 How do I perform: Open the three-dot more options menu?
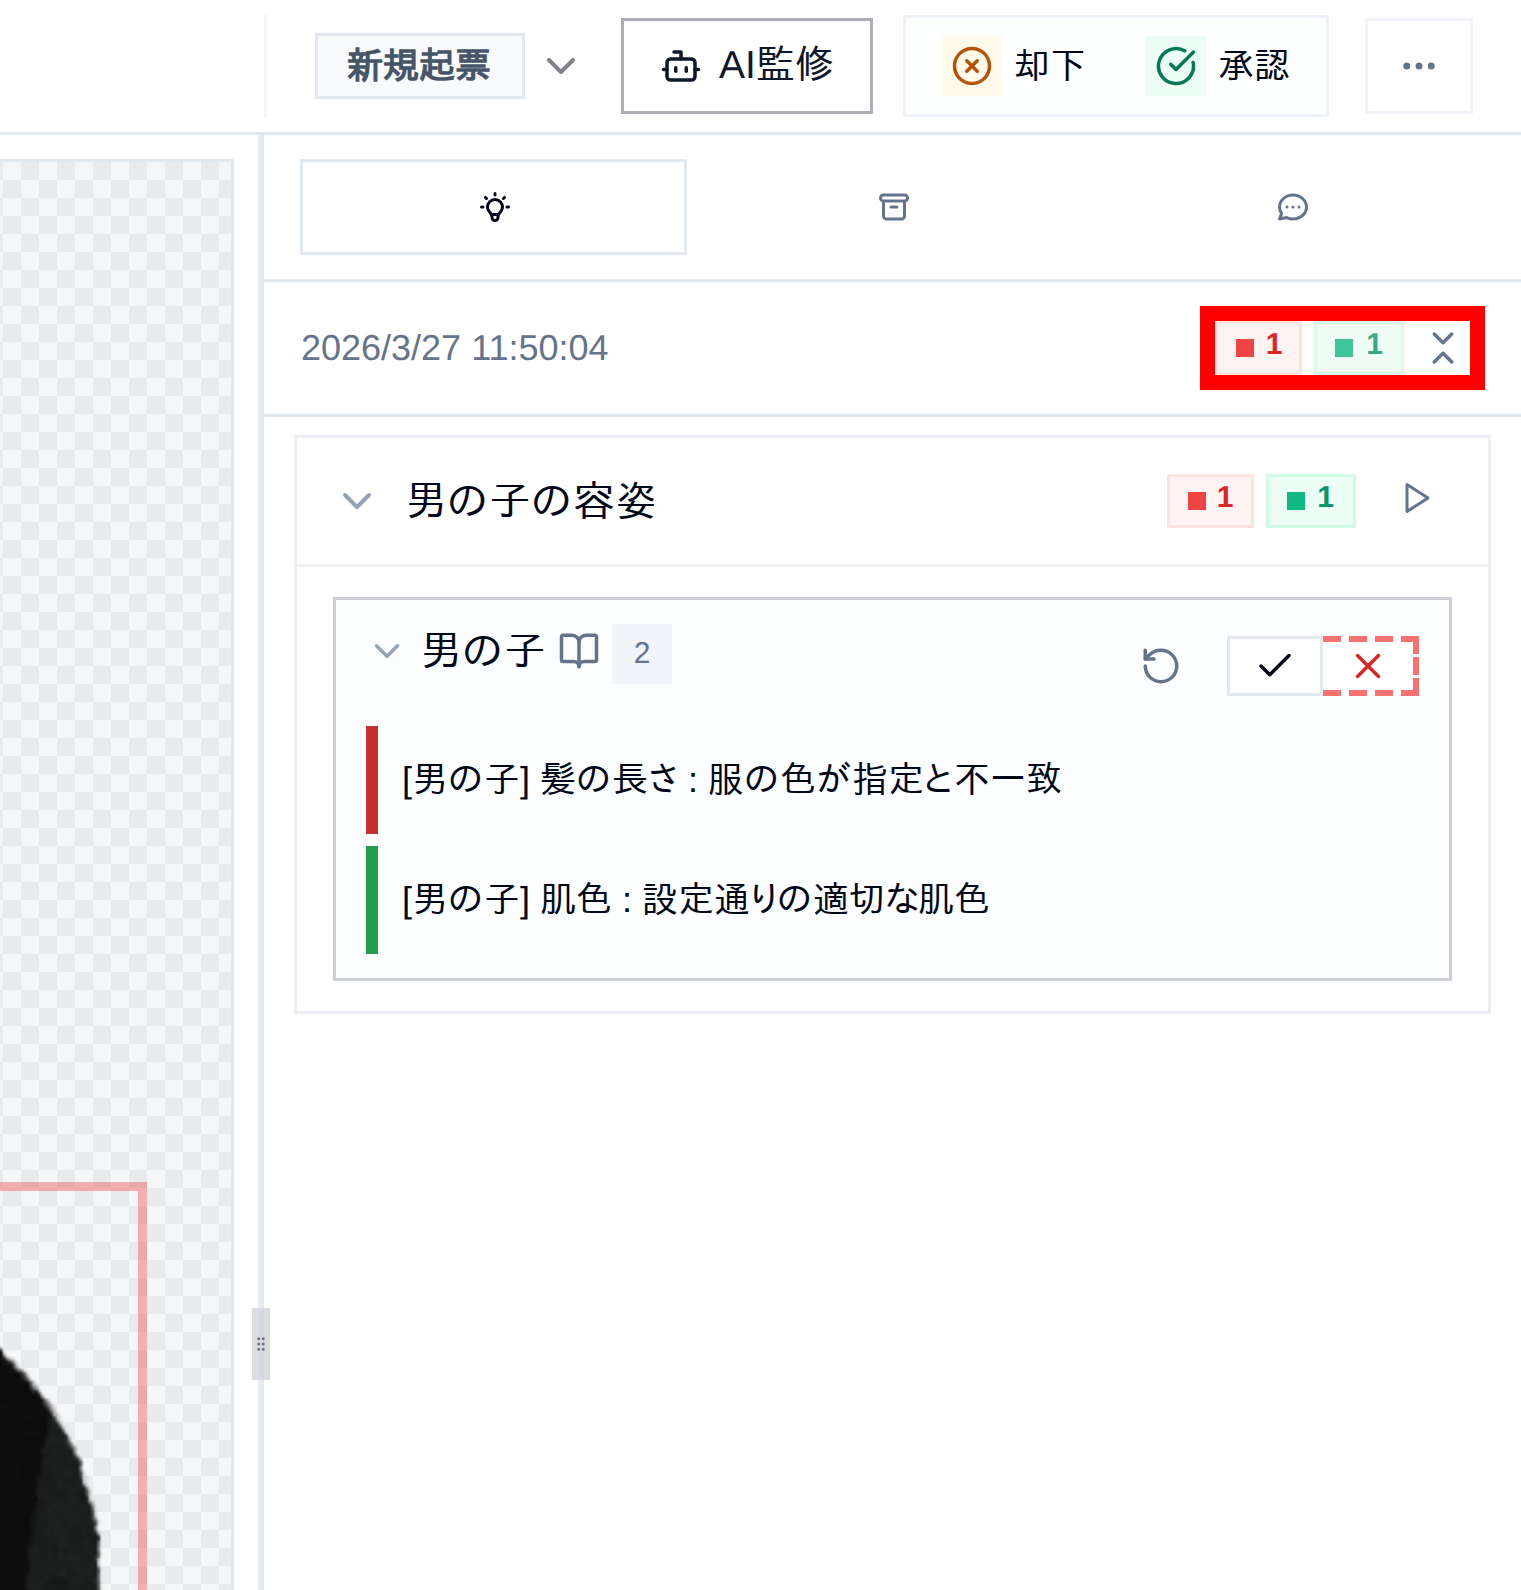point(1418,66)
